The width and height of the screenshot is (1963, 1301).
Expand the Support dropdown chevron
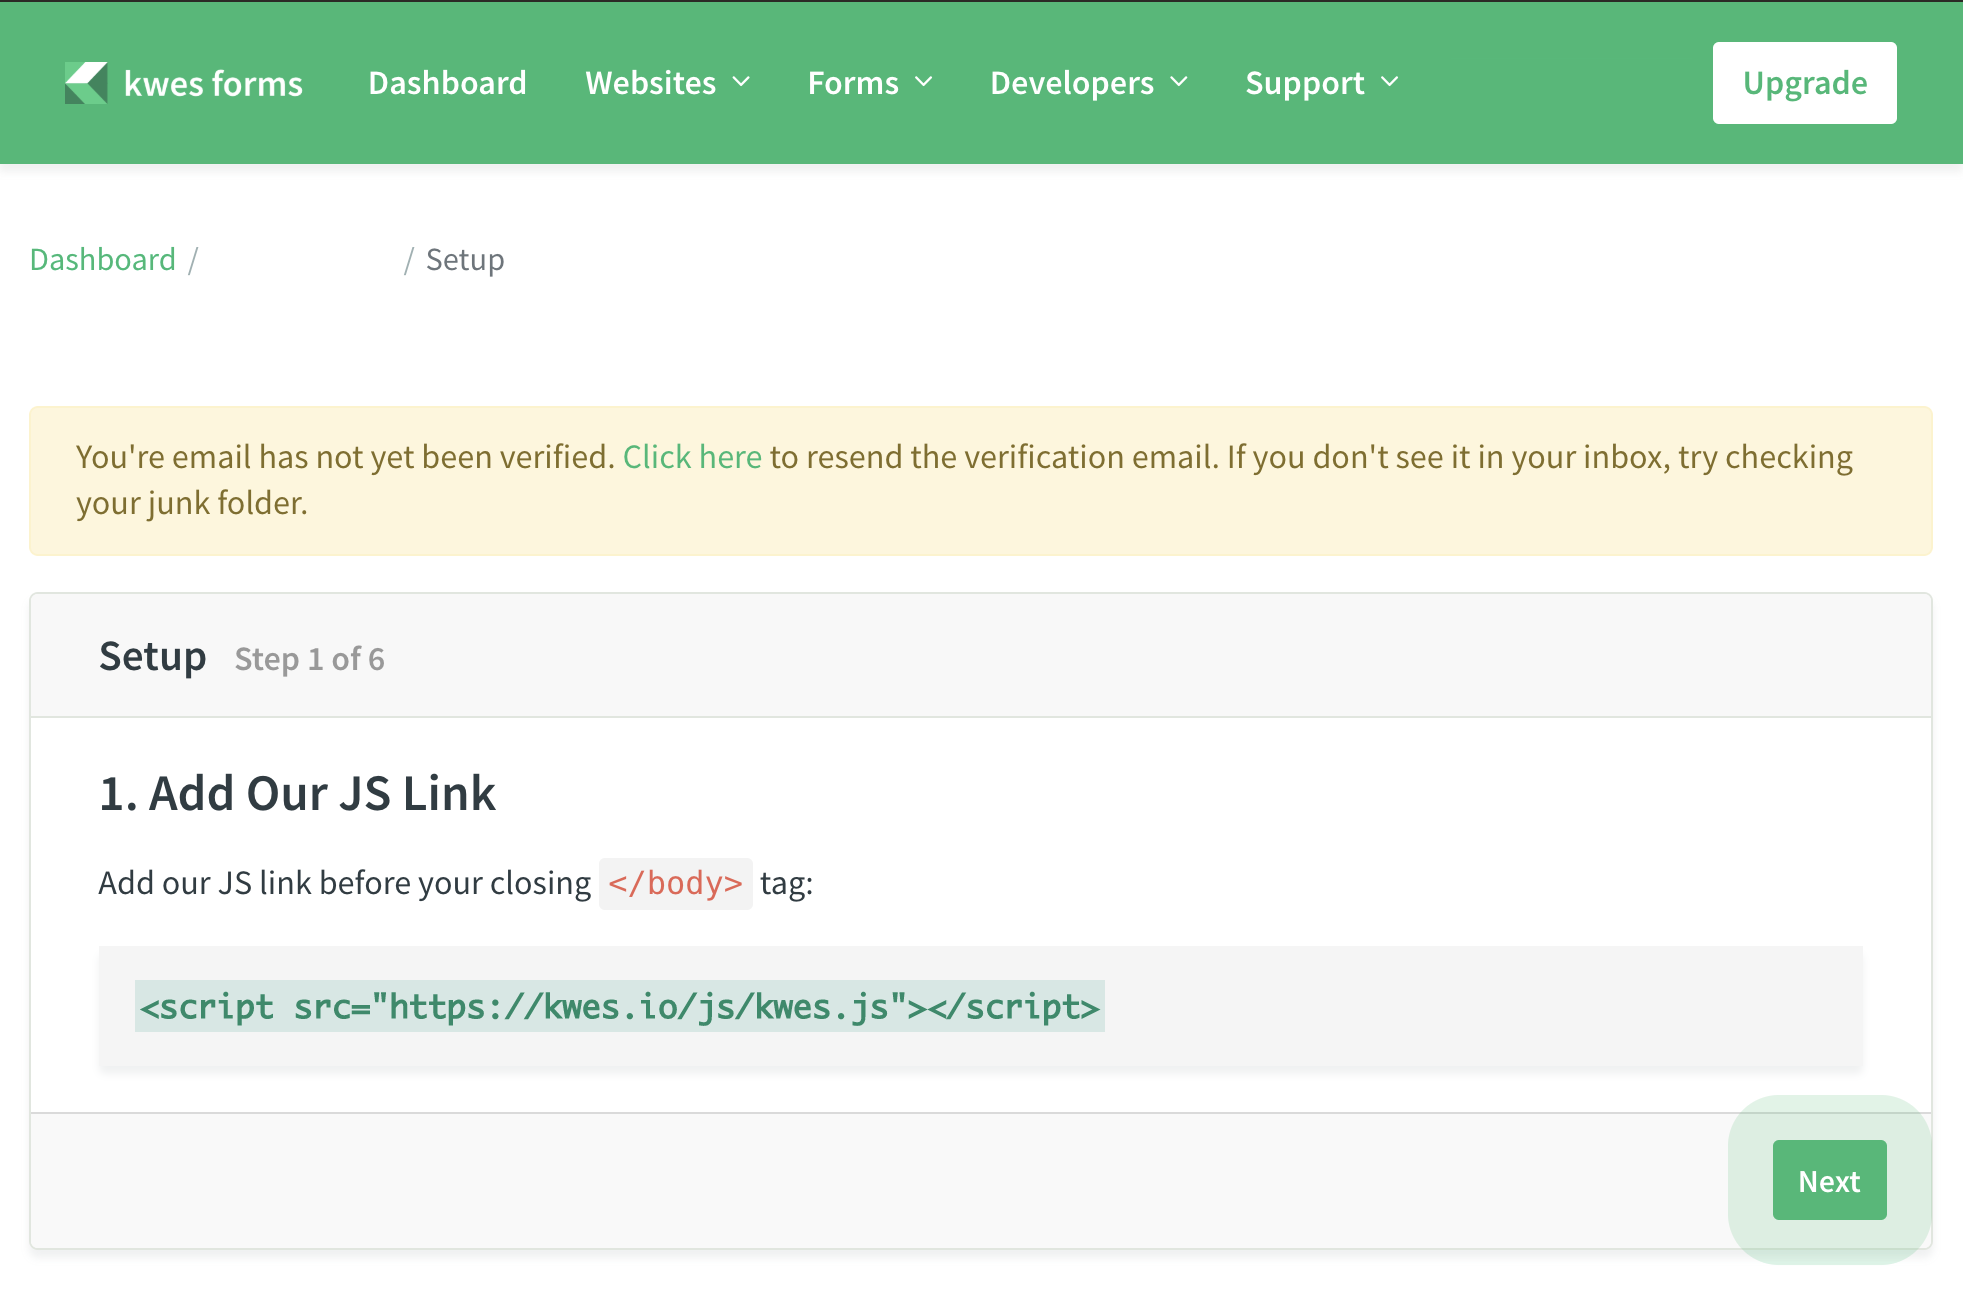tap(1390, 82)
